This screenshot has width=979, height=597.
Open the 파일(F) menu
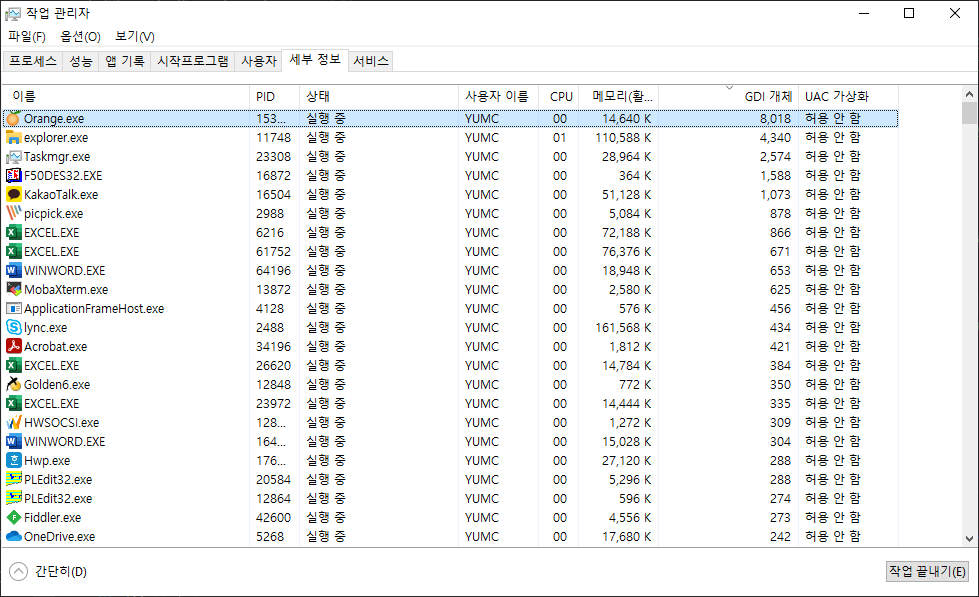coord(27,37)
